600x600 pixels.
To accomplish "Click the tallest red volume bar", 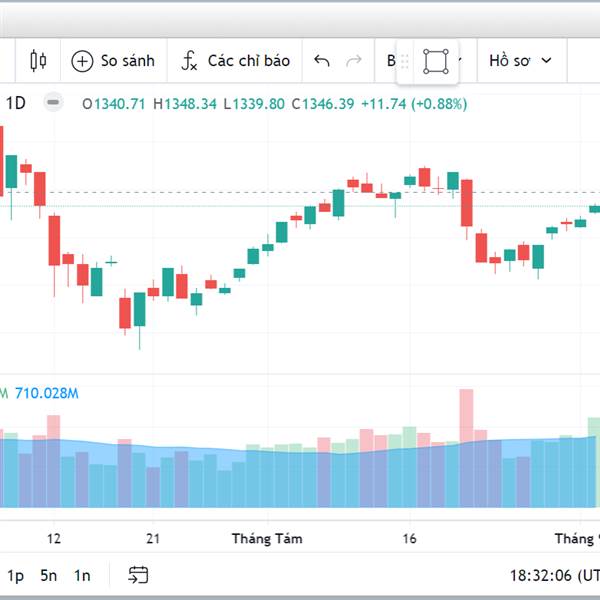I will pos(466,448).
